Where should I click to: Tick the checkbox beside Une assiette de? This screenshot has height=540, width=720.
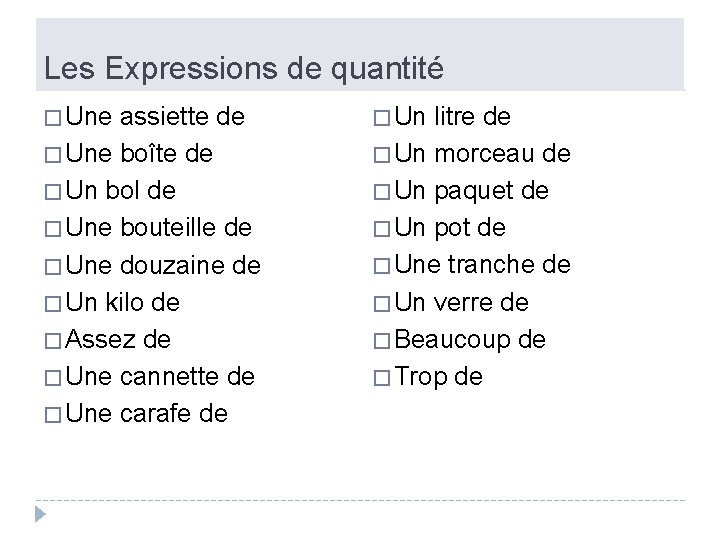(x=53, y=118)
